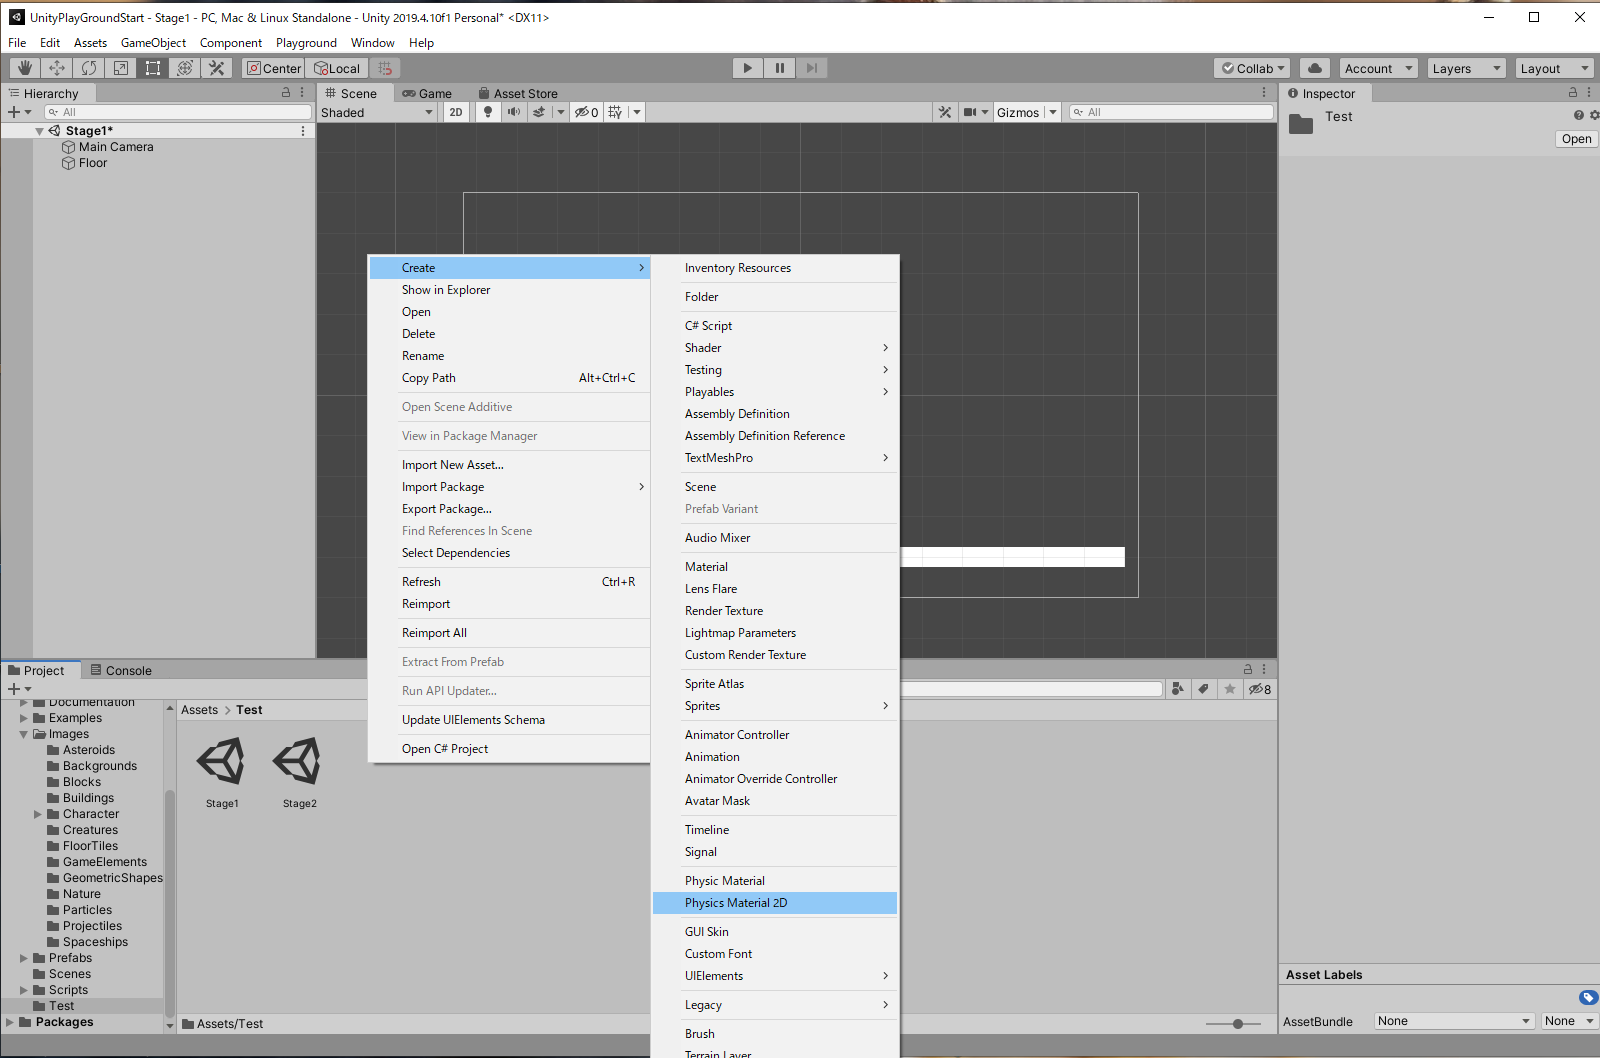
Task: Select the Rect tool
Action: pos(153,68)
